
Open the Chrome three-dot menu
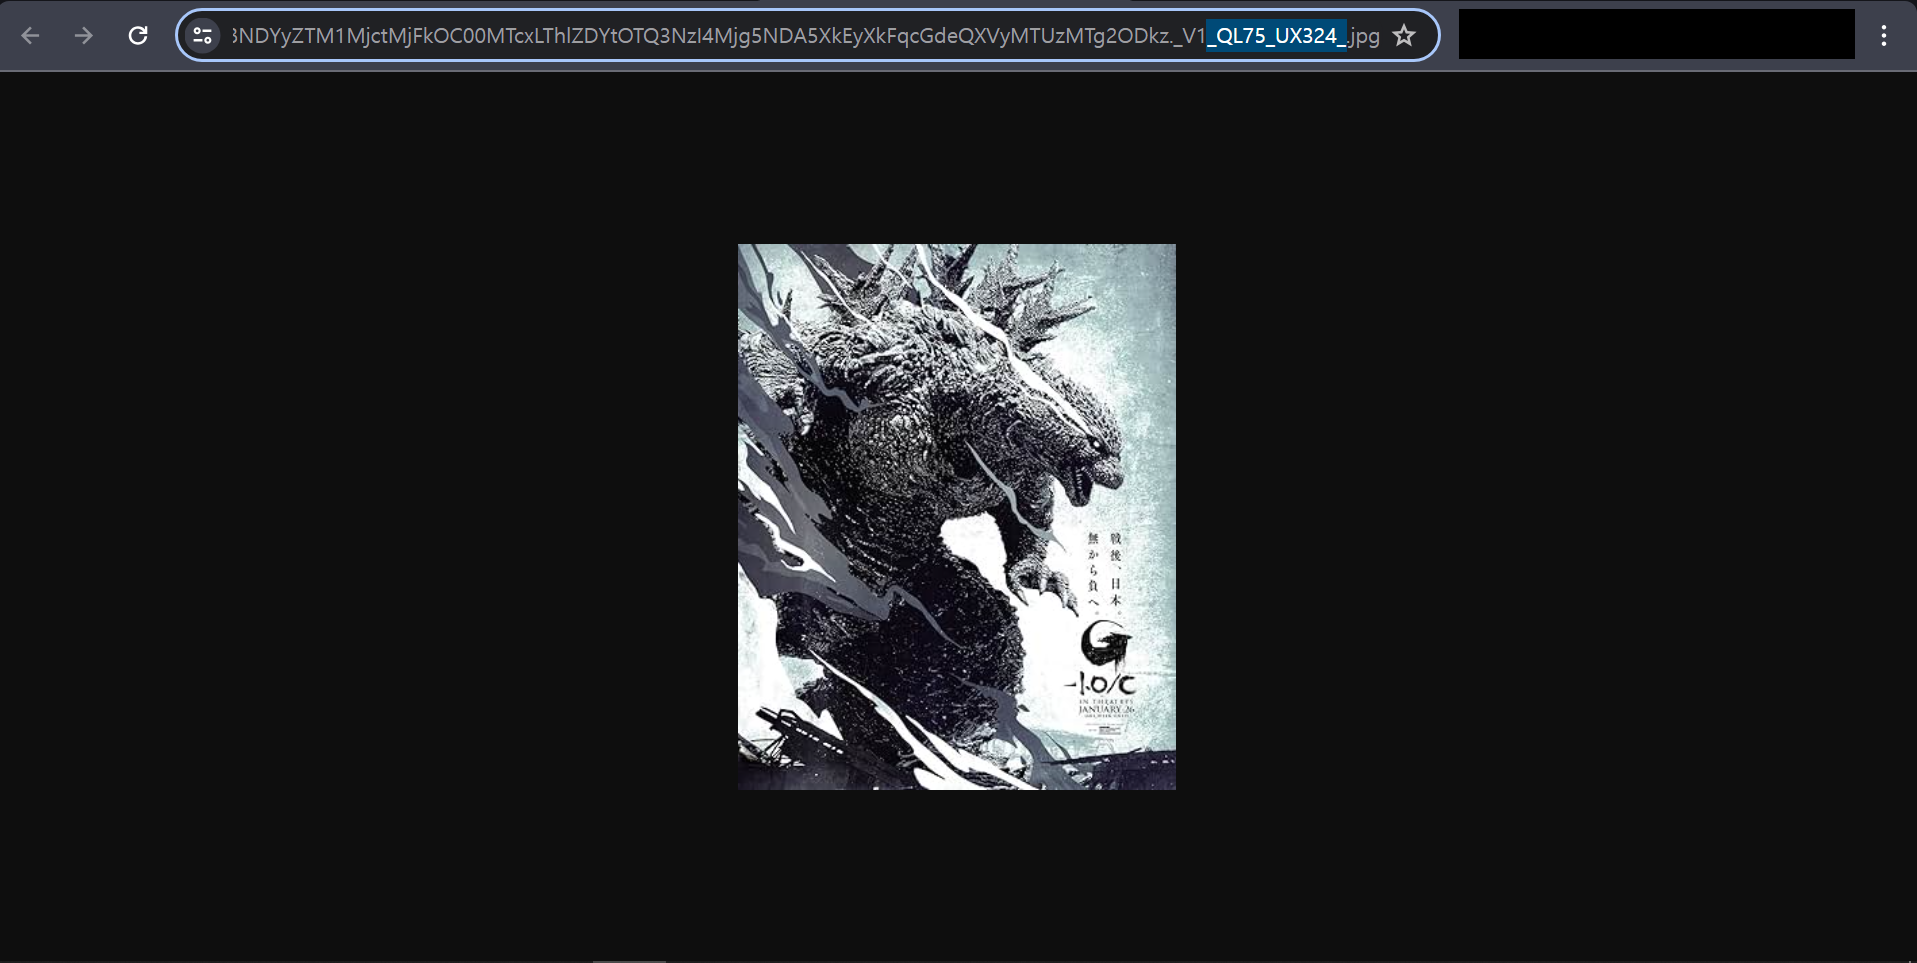(1884, 36)
